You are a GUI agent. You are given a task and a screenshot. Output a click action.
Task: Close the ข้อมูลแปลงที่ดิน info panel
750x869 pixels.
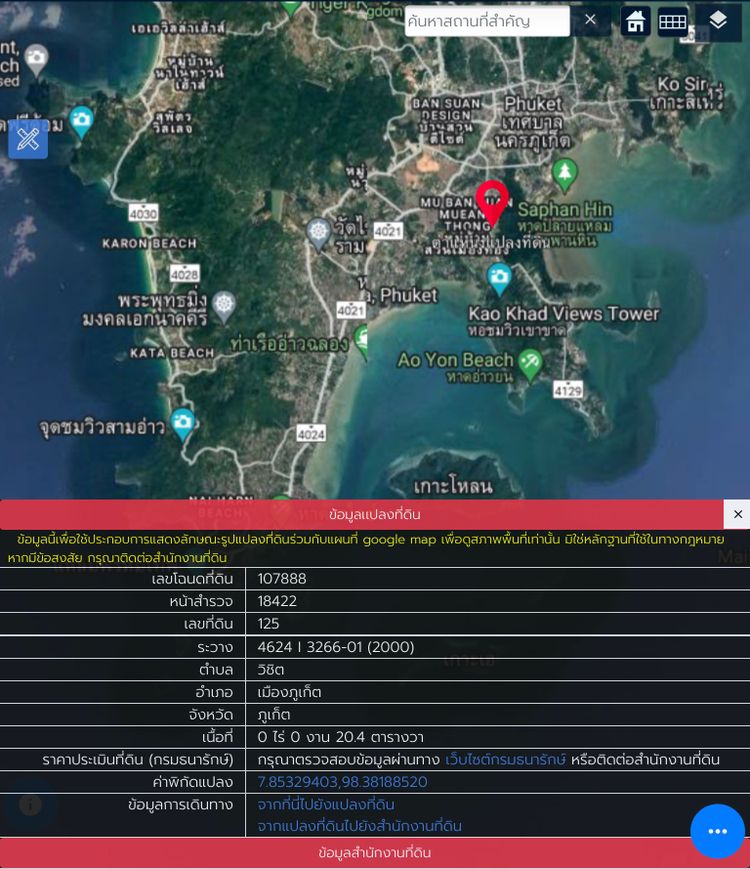tap(737, 514)
